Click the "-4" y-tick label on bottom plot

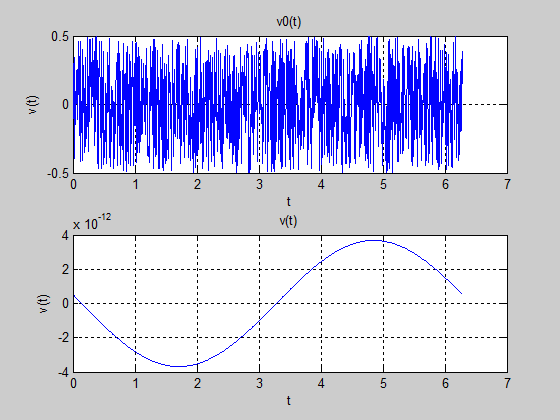[63, 372]
